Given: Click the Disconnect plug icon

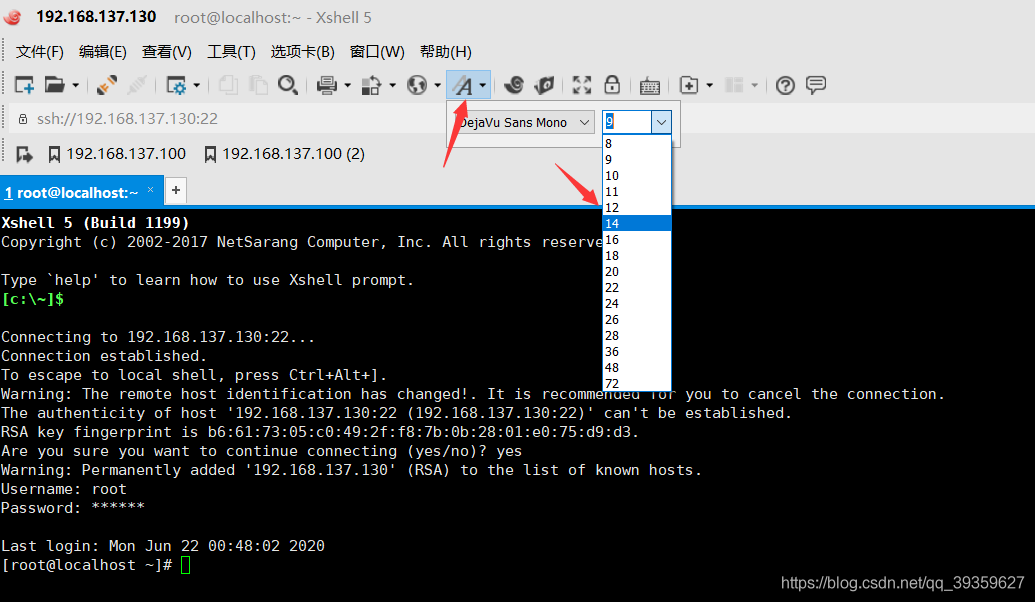Looking at the screenshot, I should 137,85.
